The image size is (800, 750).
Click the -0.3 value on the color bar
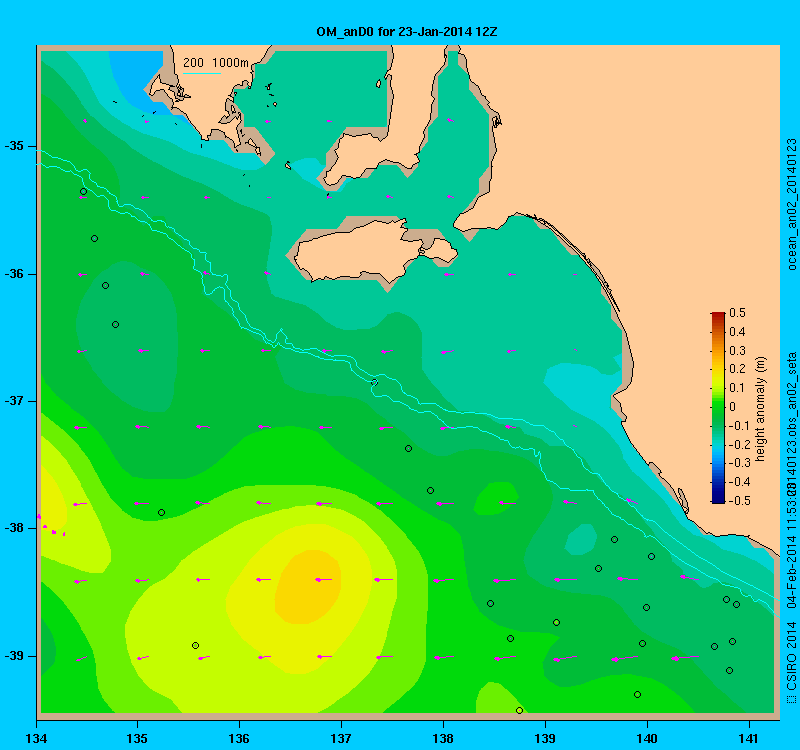click(x=740, y=463)
